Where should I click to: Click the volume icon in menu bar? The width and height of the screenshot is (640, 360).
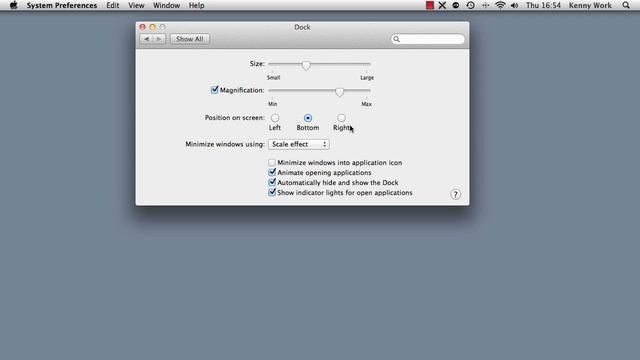(x=514, y=5)
